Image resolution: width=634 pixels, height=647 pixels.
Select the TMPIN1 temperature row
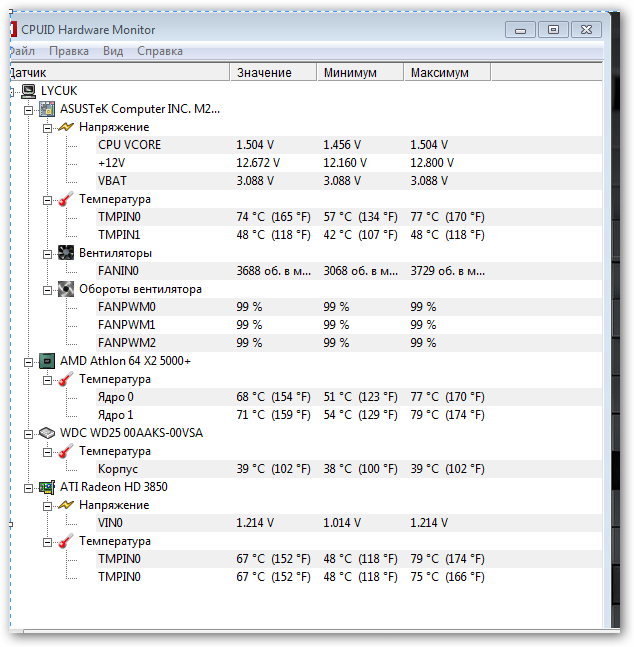coord(349,235)
